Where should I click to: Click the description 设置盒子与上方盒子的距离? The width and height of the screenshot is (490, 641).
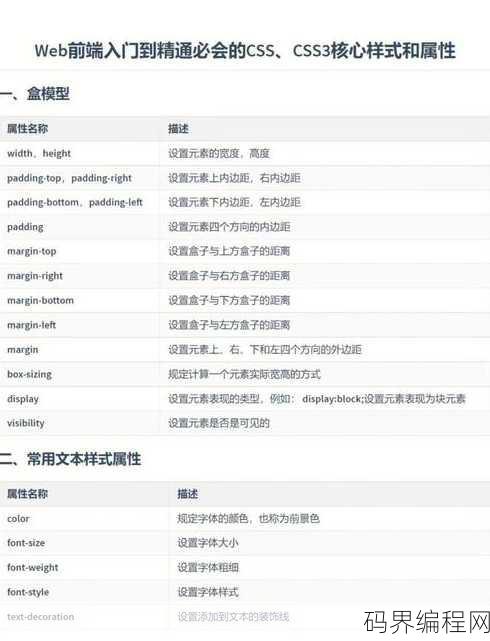click(229, 251)
